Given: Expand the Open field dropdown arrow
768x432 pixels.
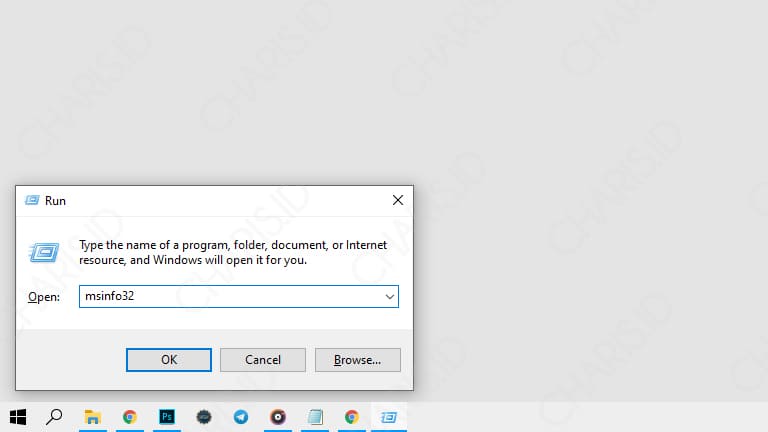Looking at the screenshot, I should pyautogui.click(x=389, y=297).
